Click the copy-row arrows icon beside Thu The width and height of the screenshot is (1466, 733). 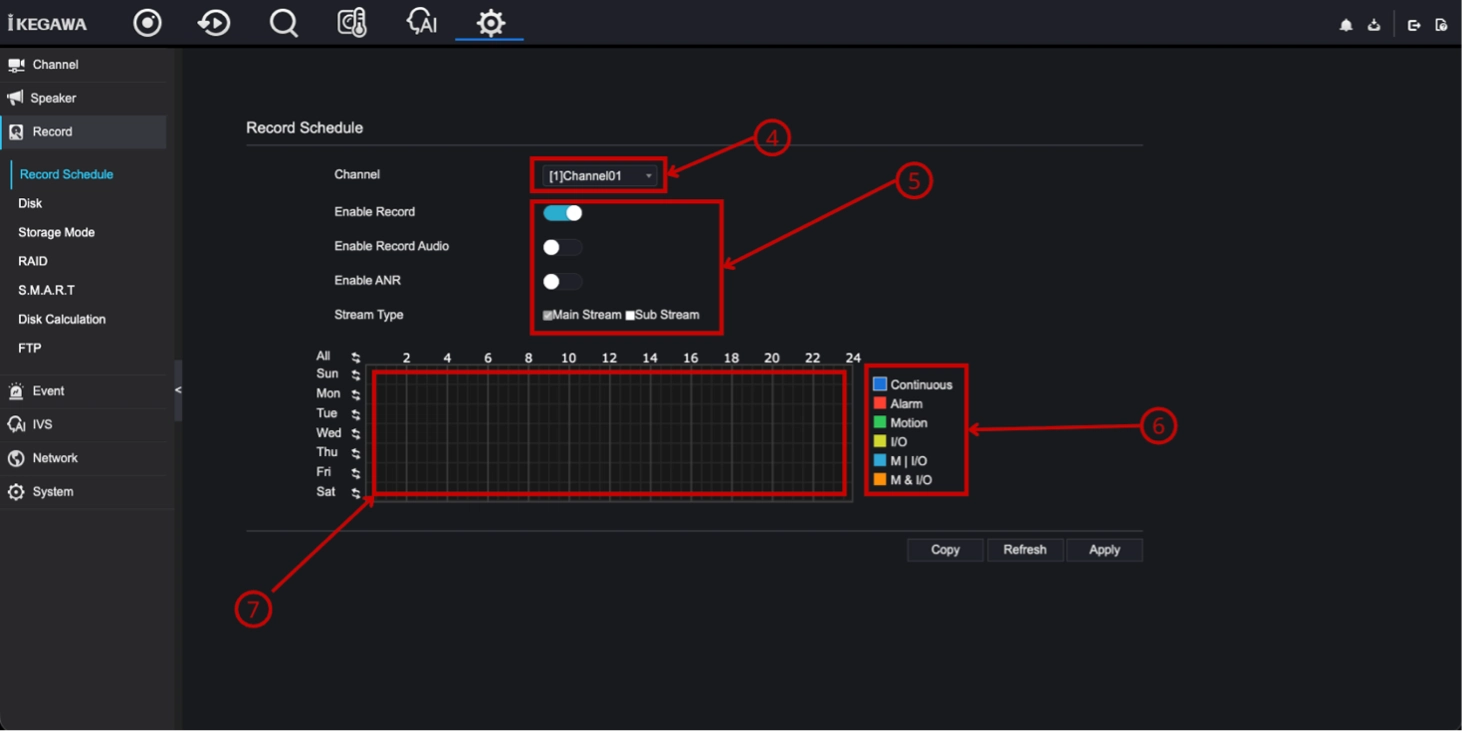point(357,455)
